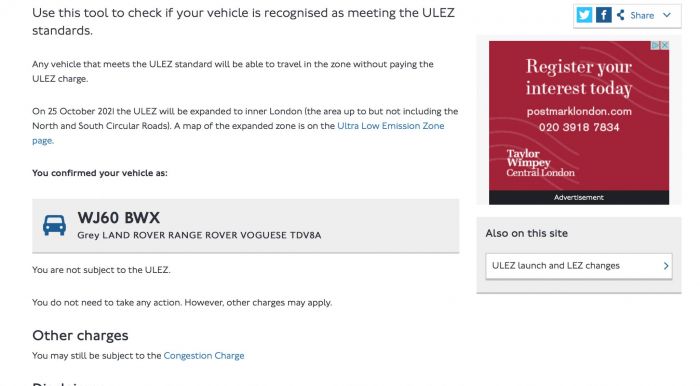Screen dimensions: 700x386
Task: Click the Share text button
Action: pyautogui.click(x=642, y=16)
